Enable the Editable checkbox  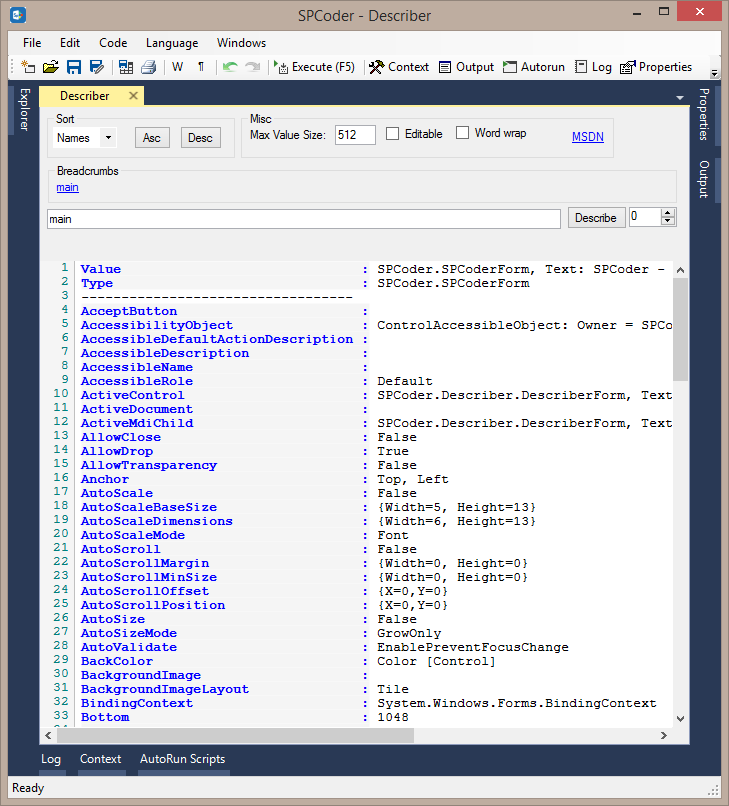(392, 134)
